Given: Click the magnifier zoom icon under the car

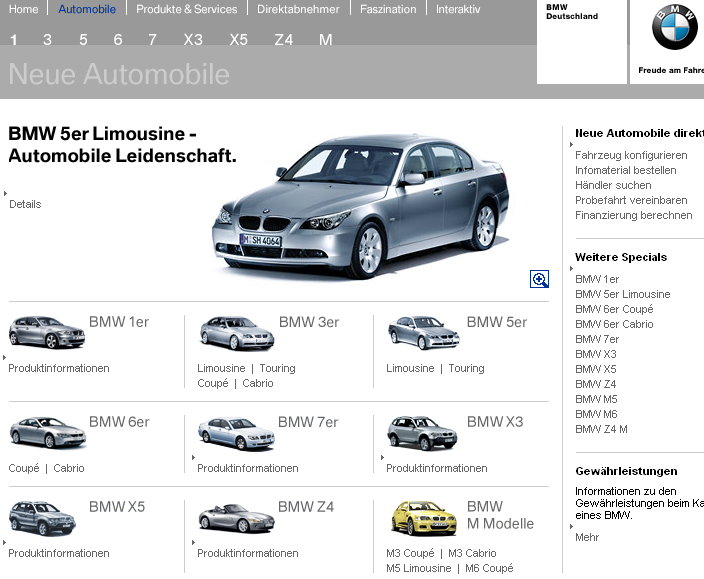Looking at the screenshot, I should [540, 279].
